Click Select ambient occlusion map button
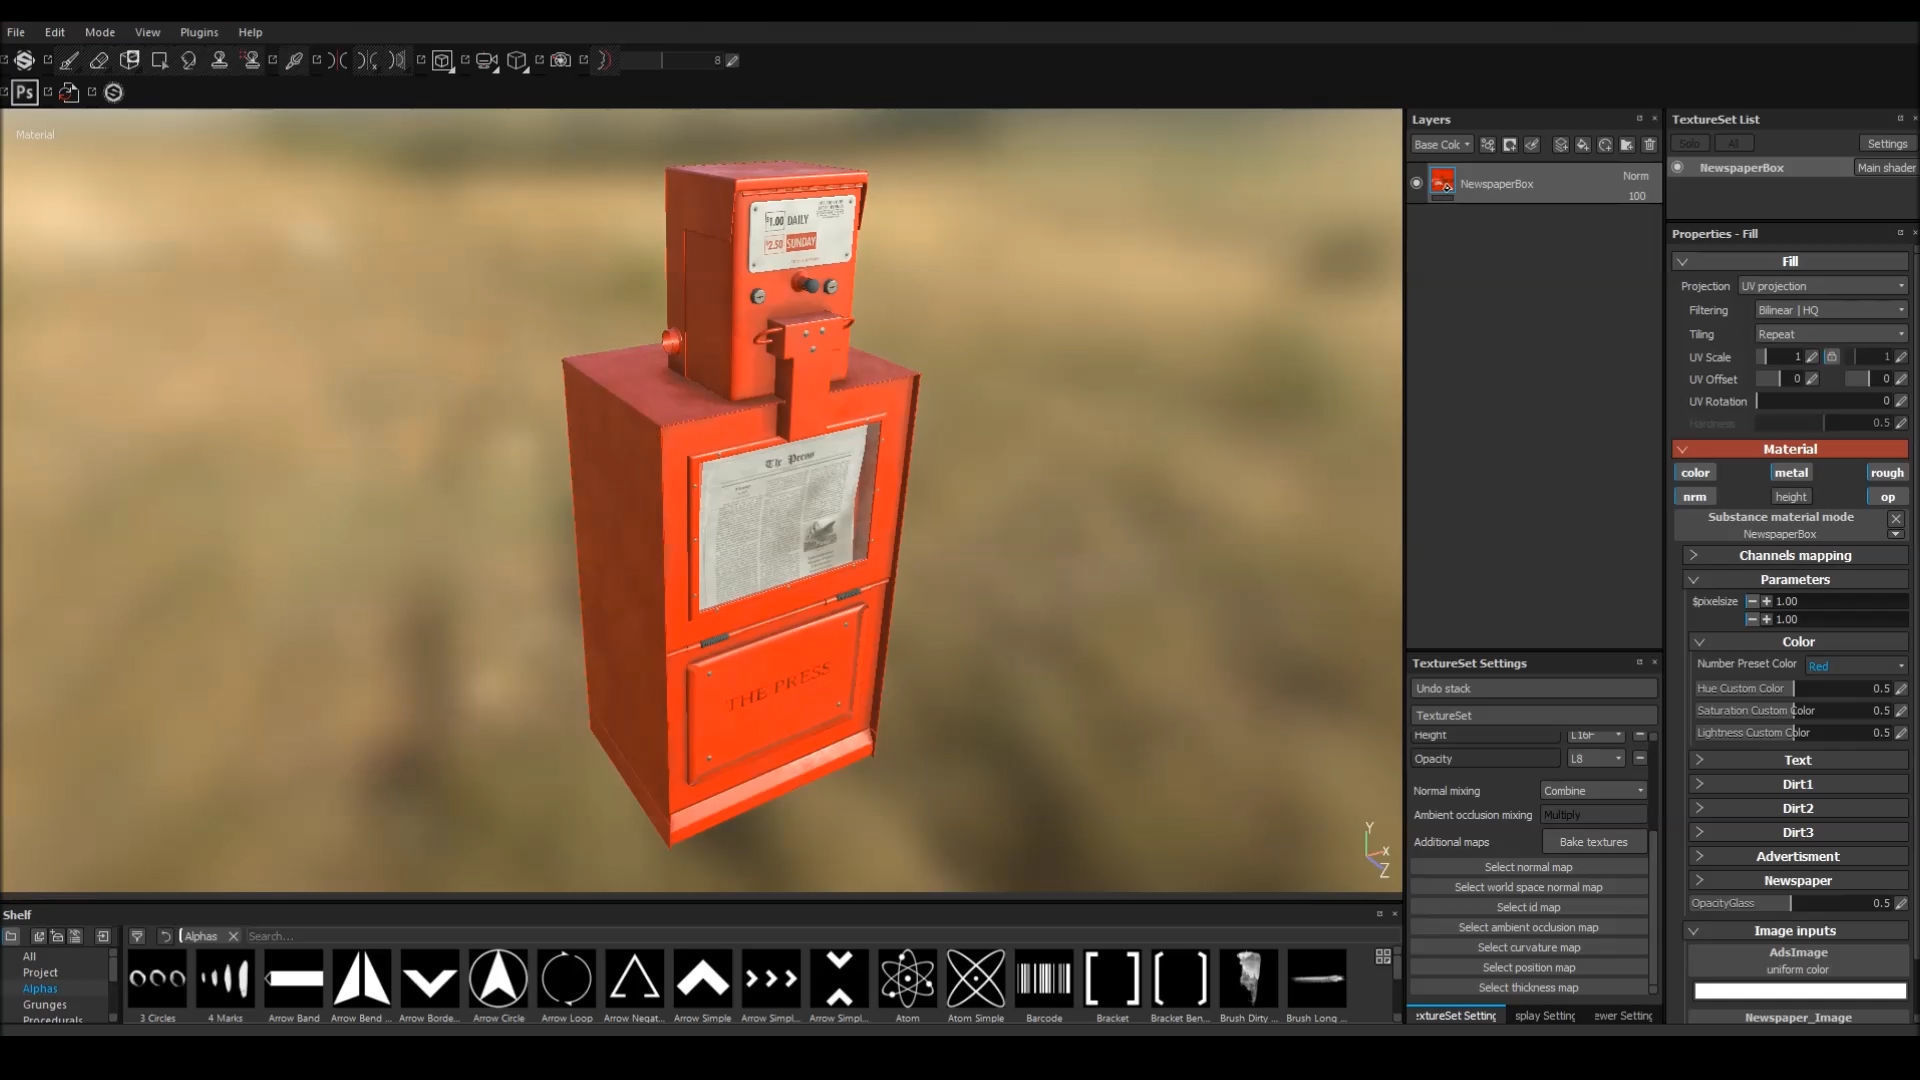Image resolution: width=1920 pixels, height=1080 pixels. click(x=1528, y=928)
